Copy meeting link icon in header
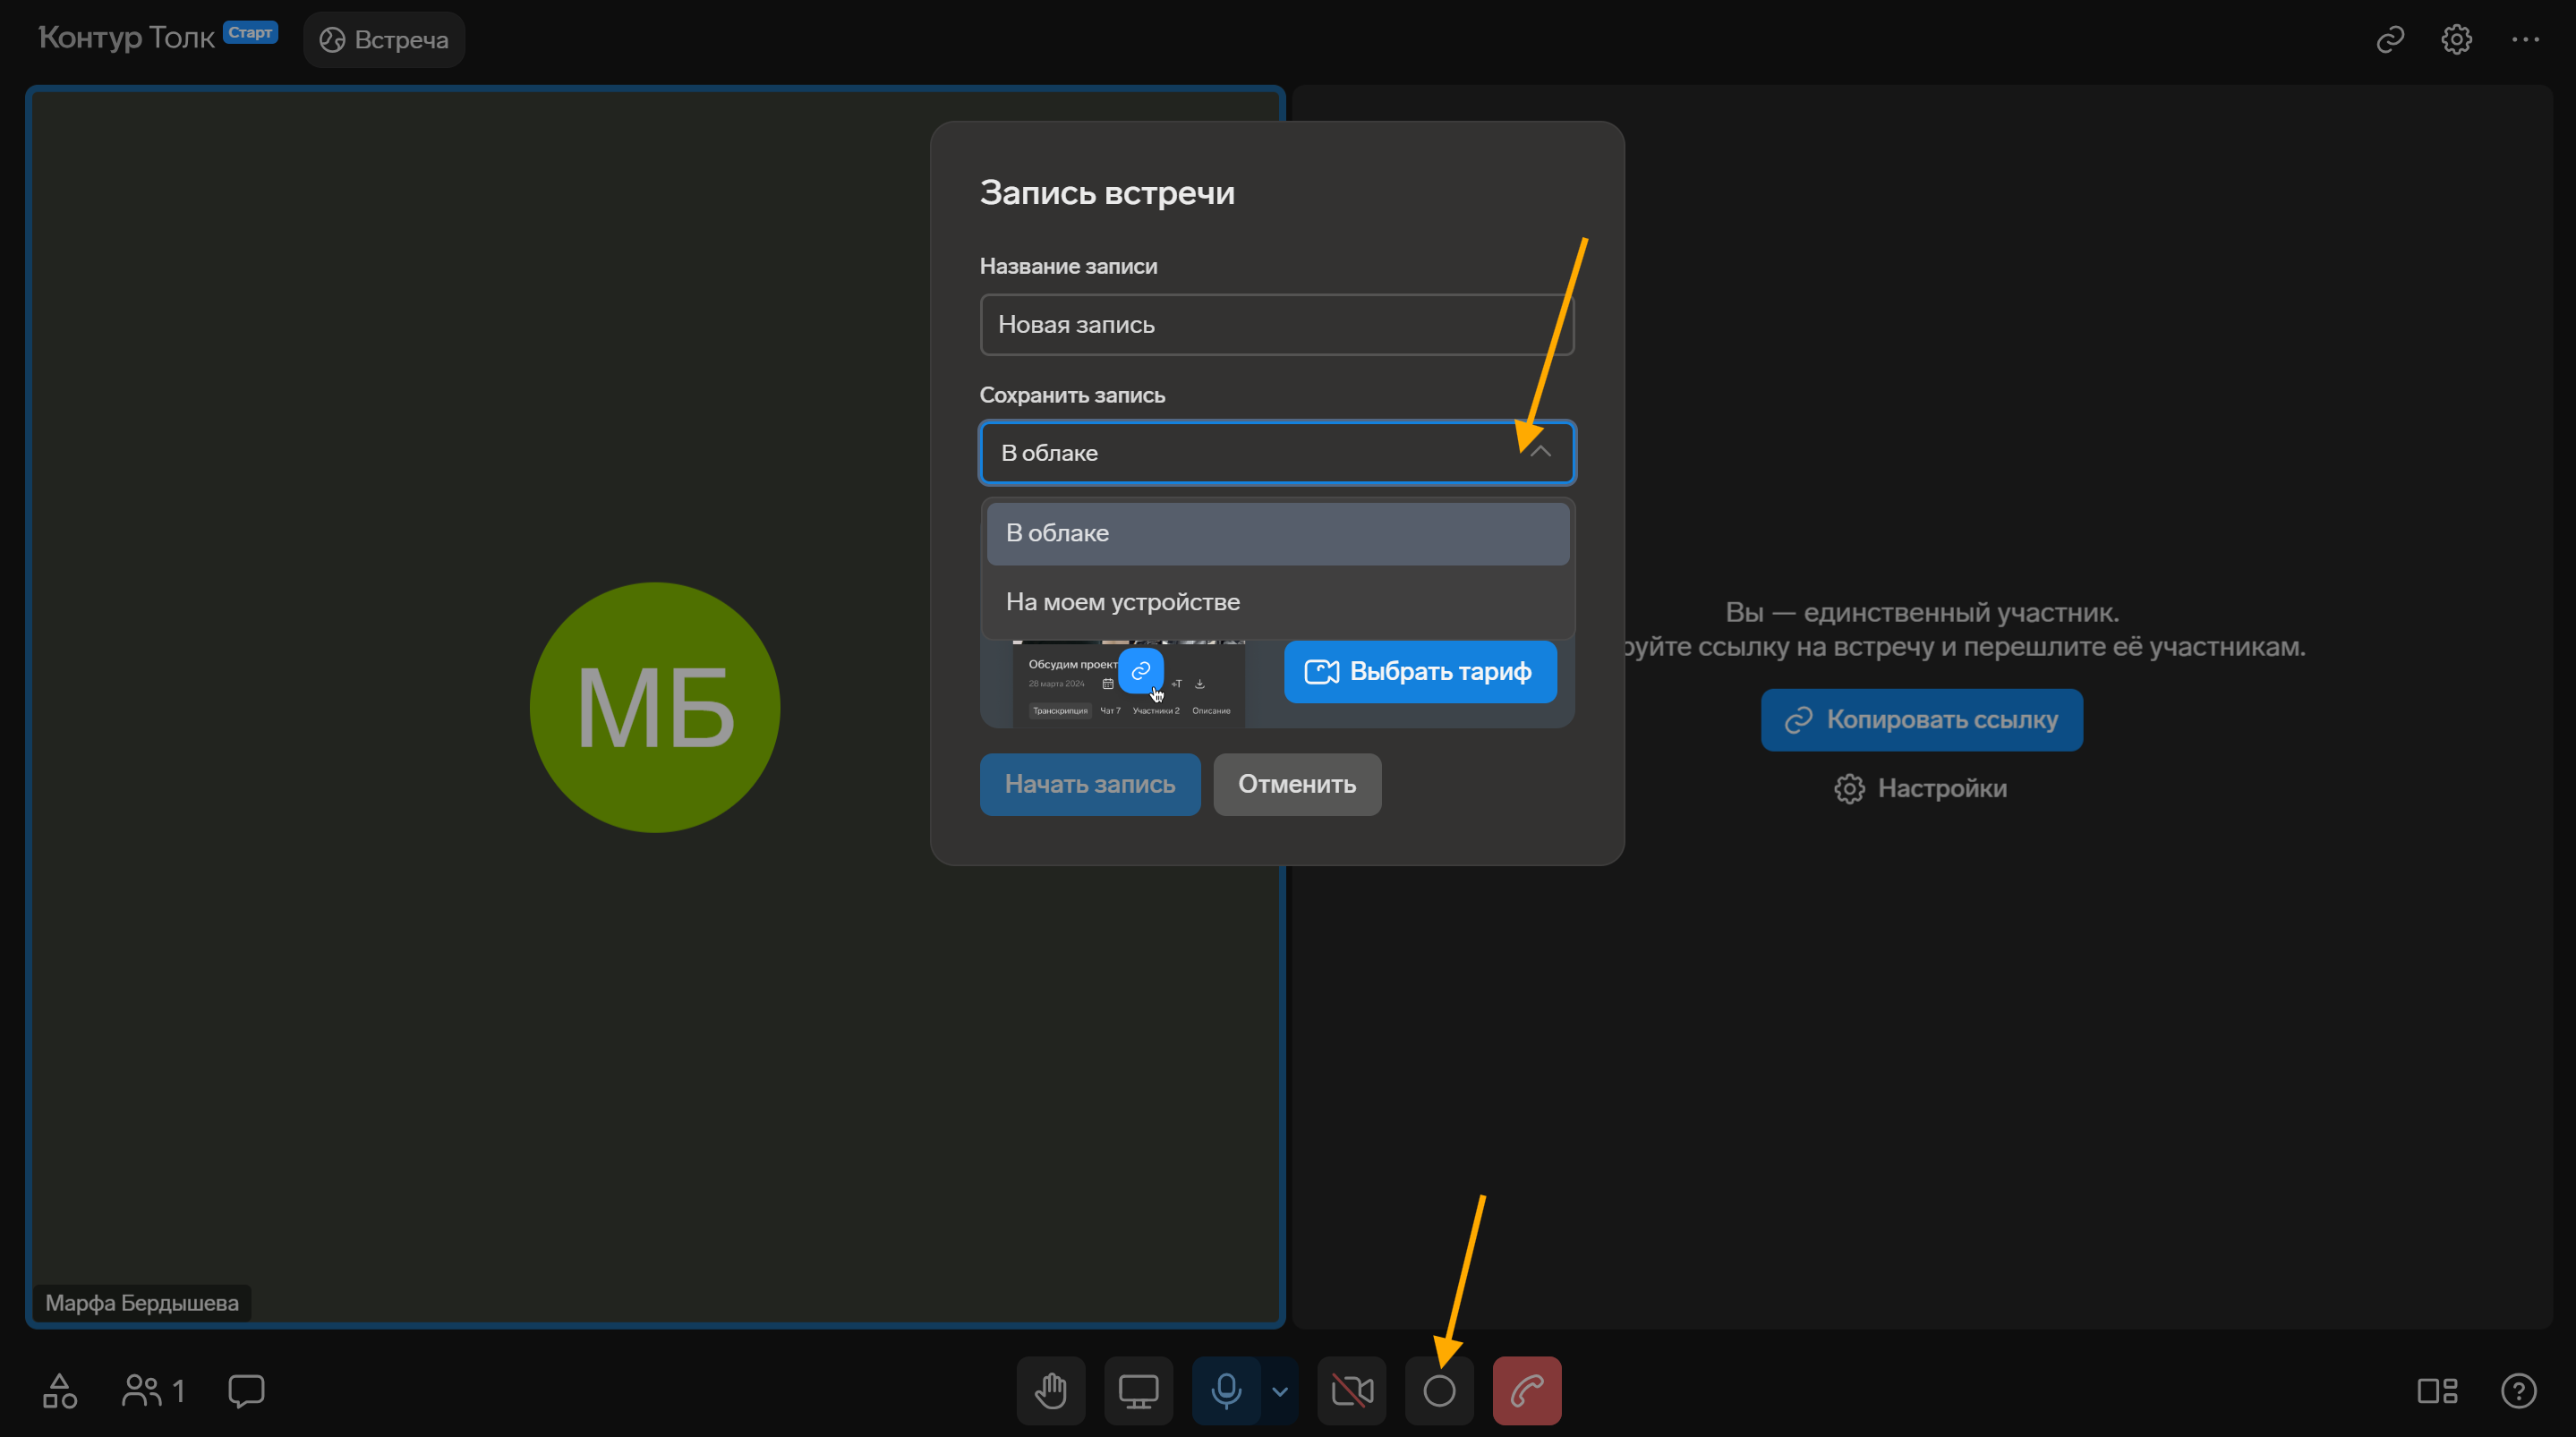The width and height of the screenshot is (2576, 1437). click(x=2390, y=40)
